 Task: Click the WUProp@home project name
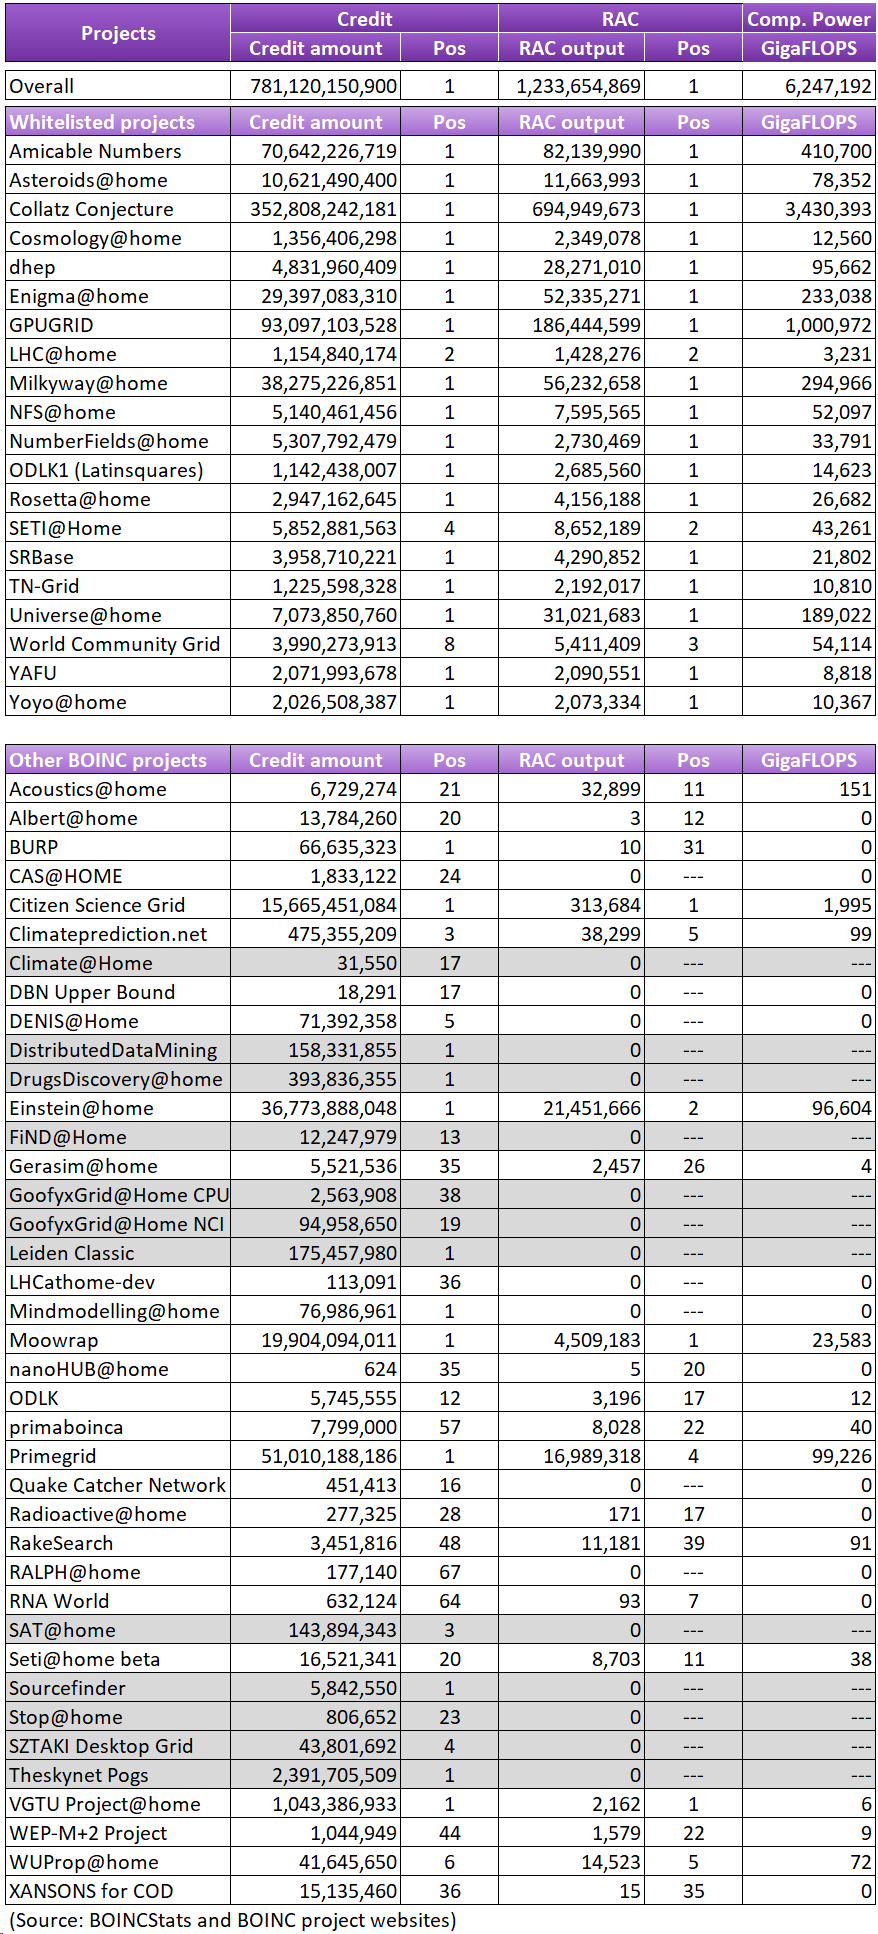(84, 1862)
